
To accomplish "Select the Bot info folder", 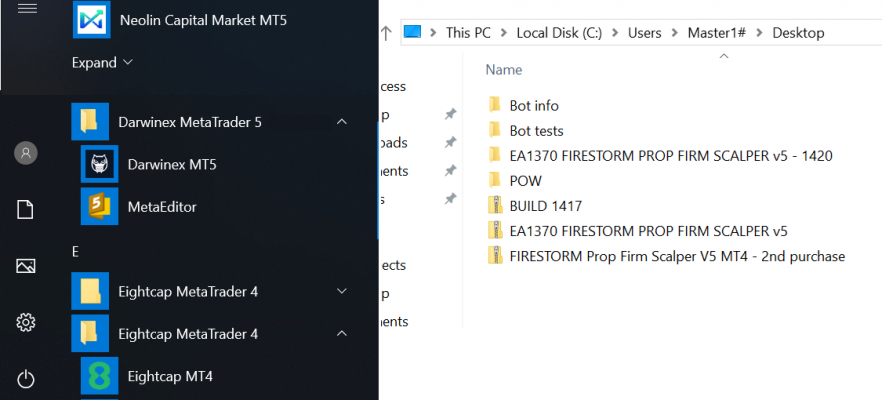I will tap(534, 105).
